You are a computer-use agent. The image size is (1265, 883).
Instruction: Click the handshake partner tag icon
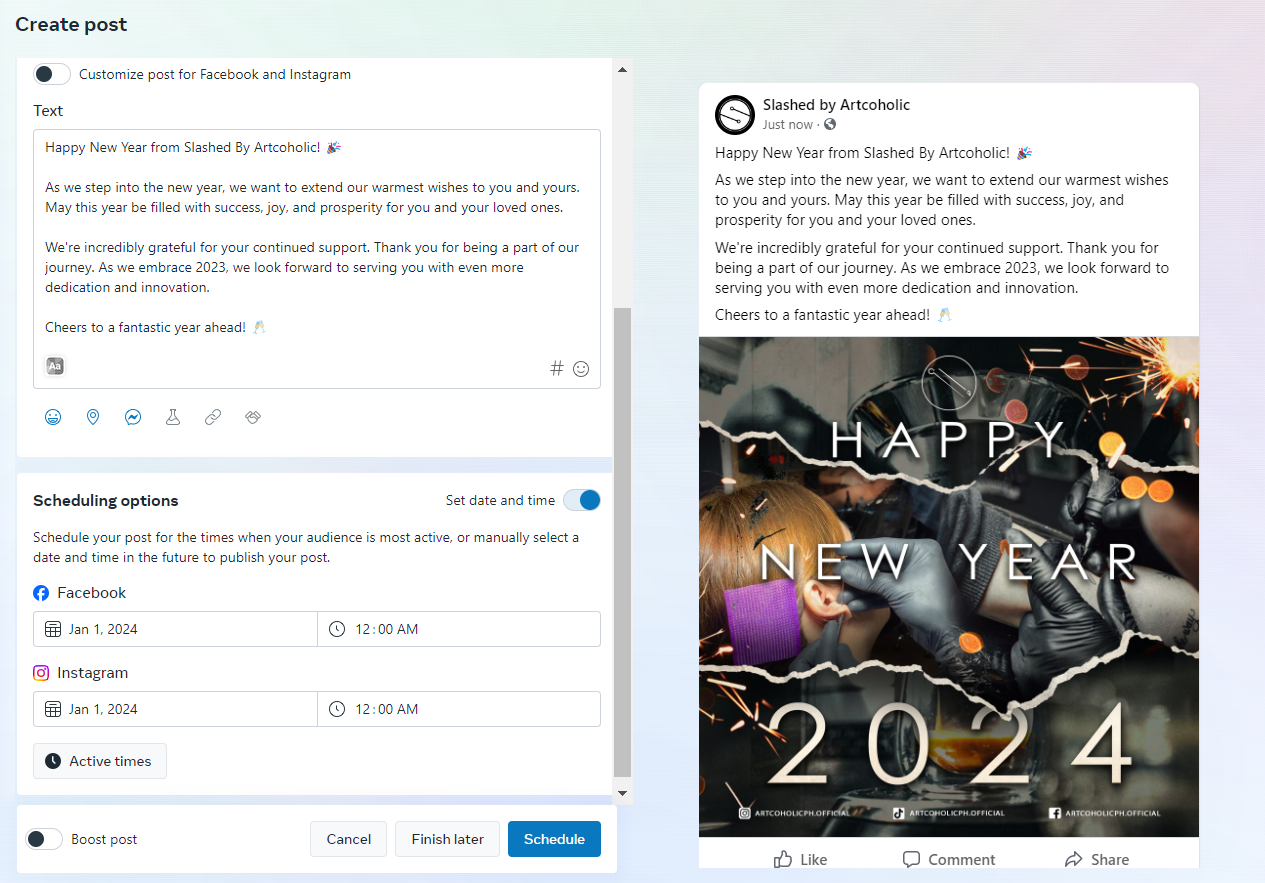point(253,417)
